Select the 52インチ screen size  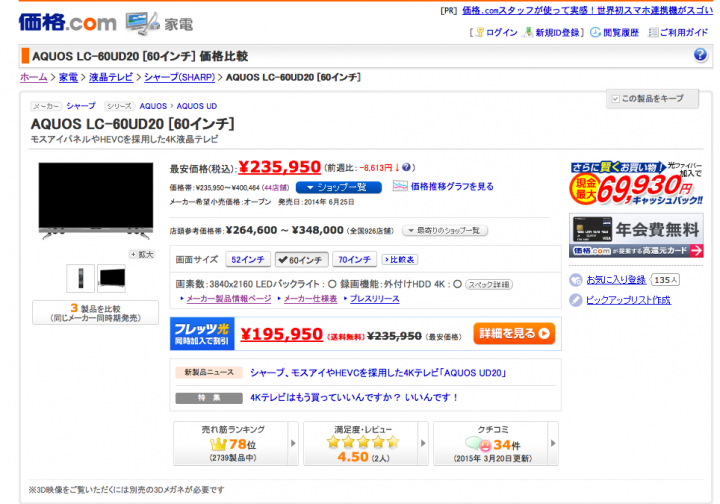coord(248,260)
